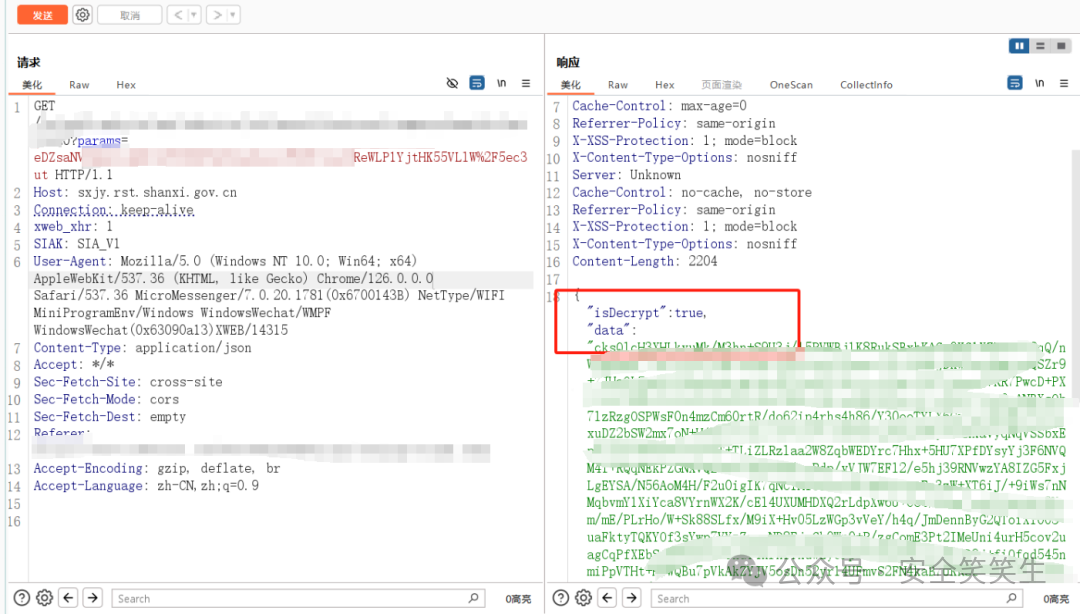The width and height of the screenshot is (1080, 614).
Task: Switch request view to Raw tab
Action: (x=79, y=85)
